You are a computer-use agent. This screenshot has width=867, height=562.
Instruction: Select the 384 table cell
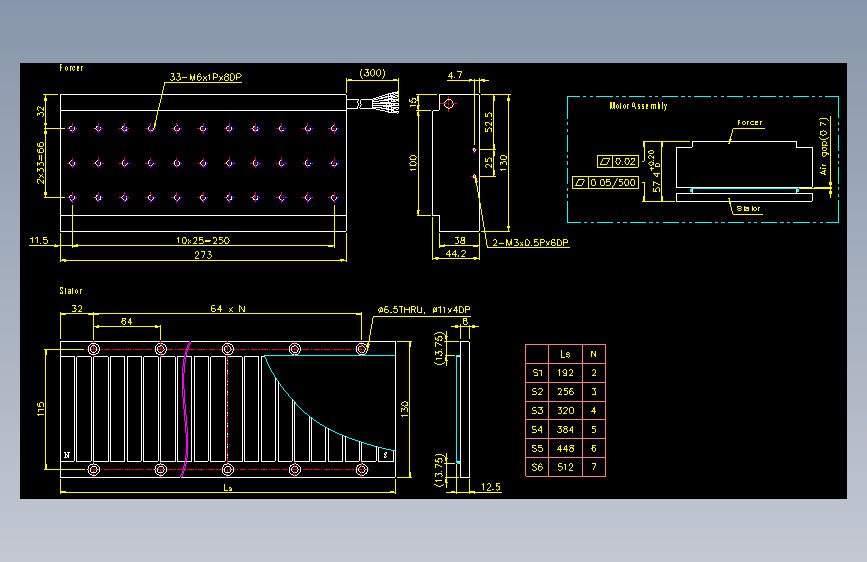[x=565, y=429]
